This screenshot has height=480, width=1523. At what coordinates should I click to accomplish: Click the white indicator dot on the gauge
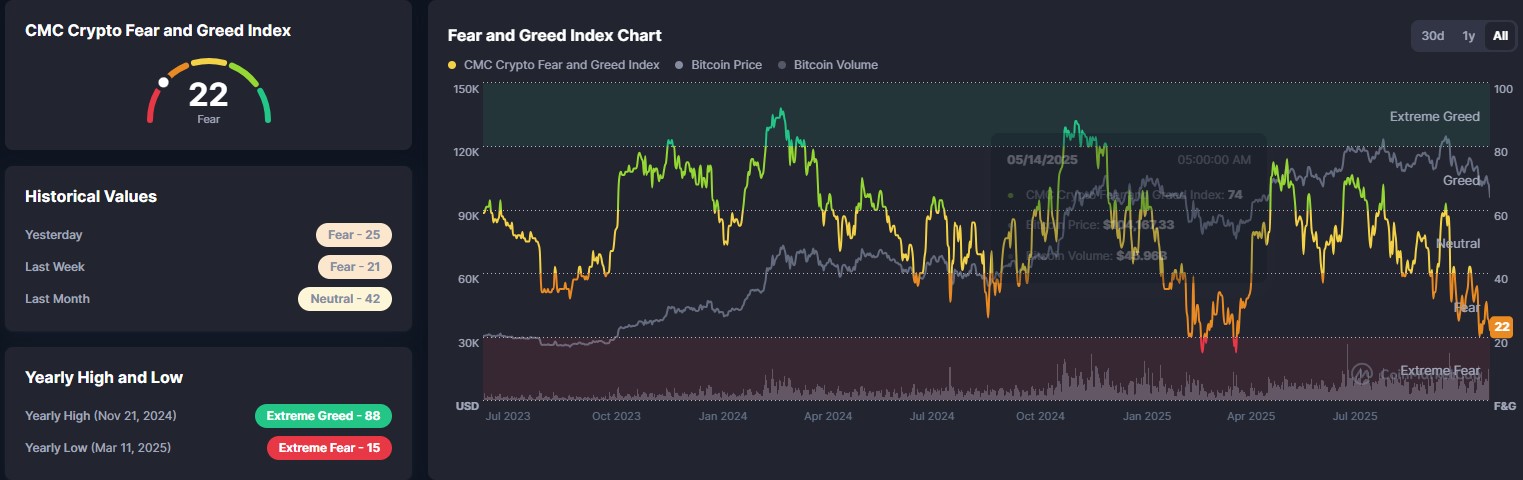pos(164,82)
